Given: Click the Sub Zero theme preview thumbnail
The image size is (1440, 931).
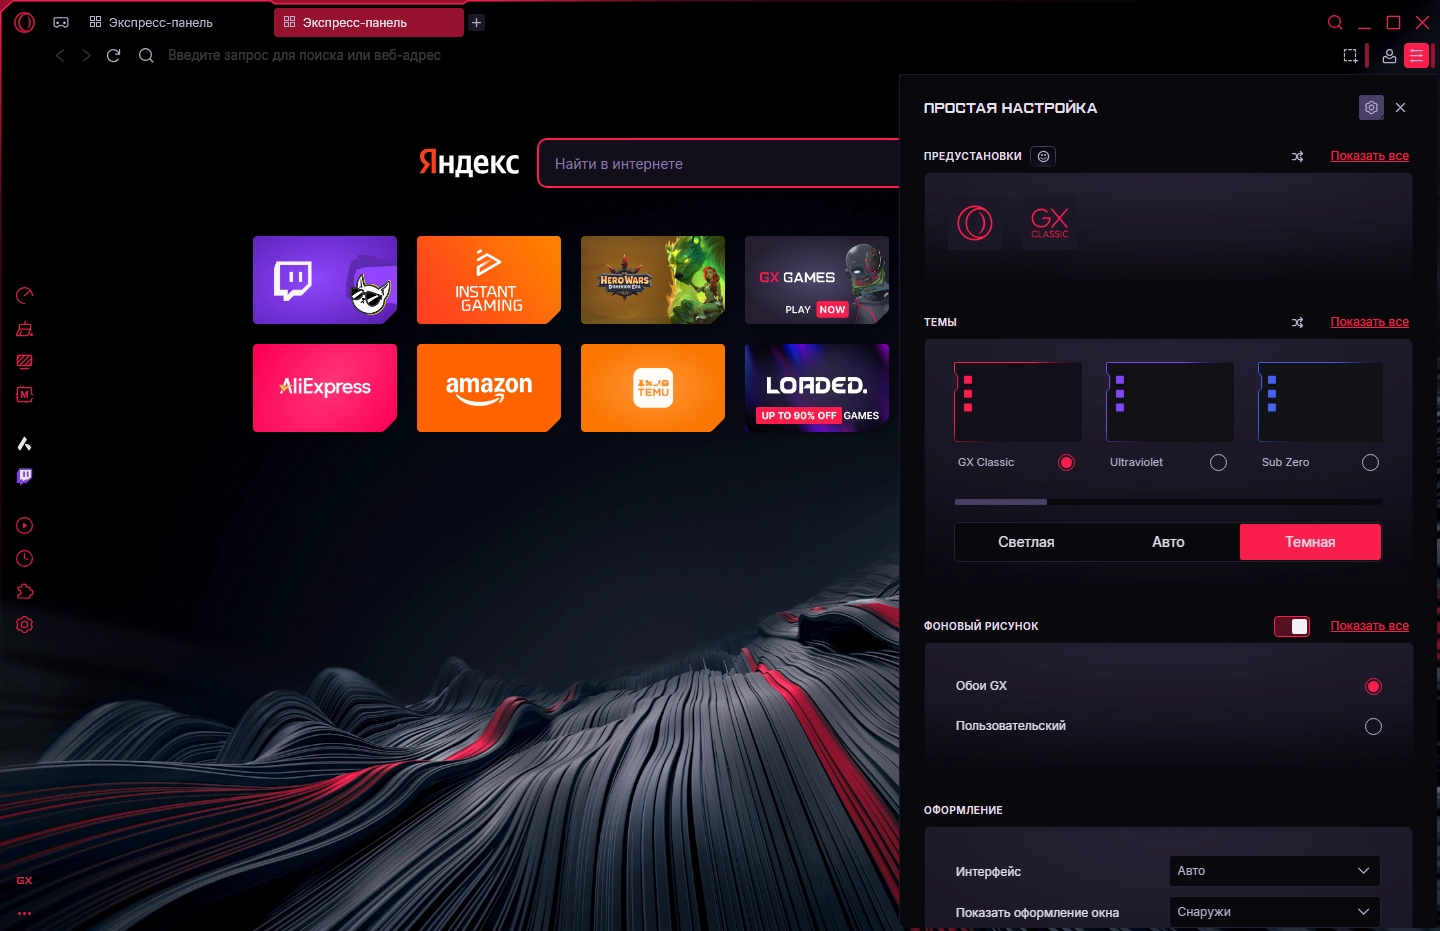Looking at the screenshot, I should [1321, 402].
